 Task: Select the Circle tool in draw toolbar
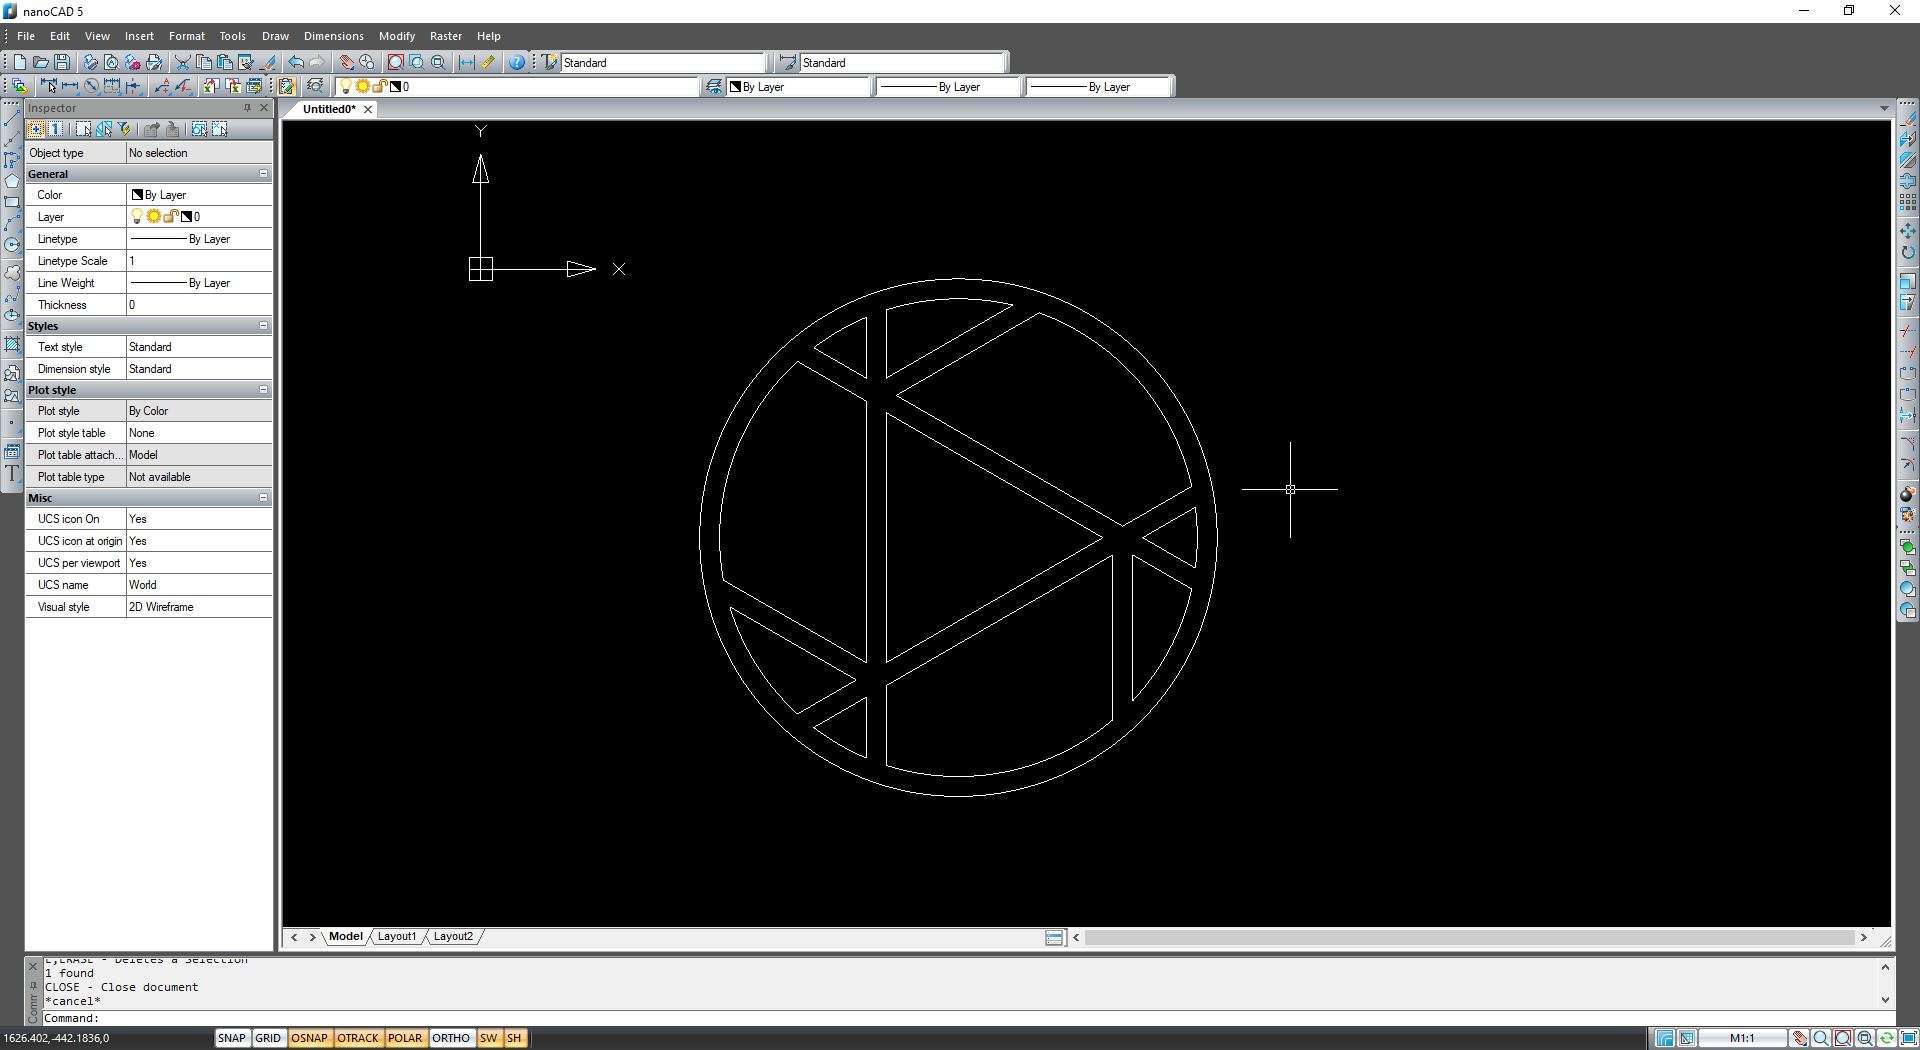click(x=12, y=245)
